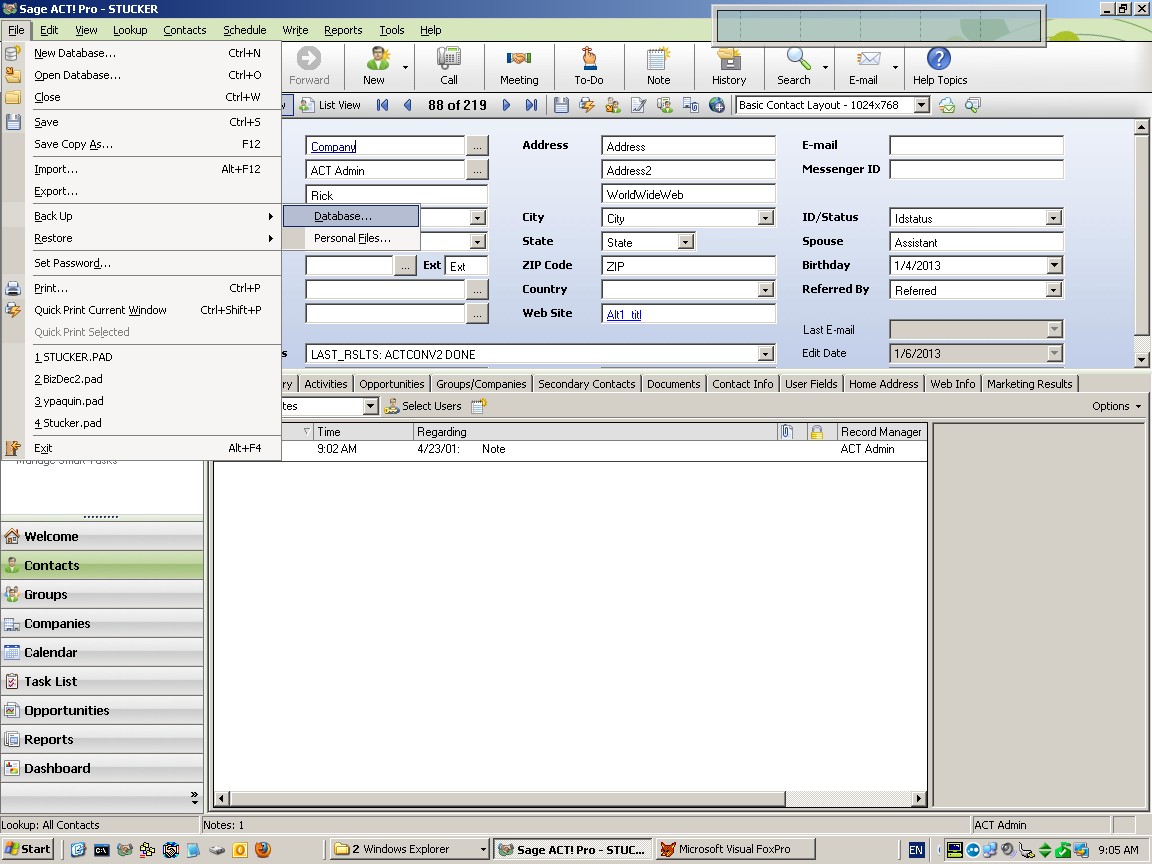The image size is (1152, 864).
Task: Open the Contacts menu in menu bar
Action: 184,30
